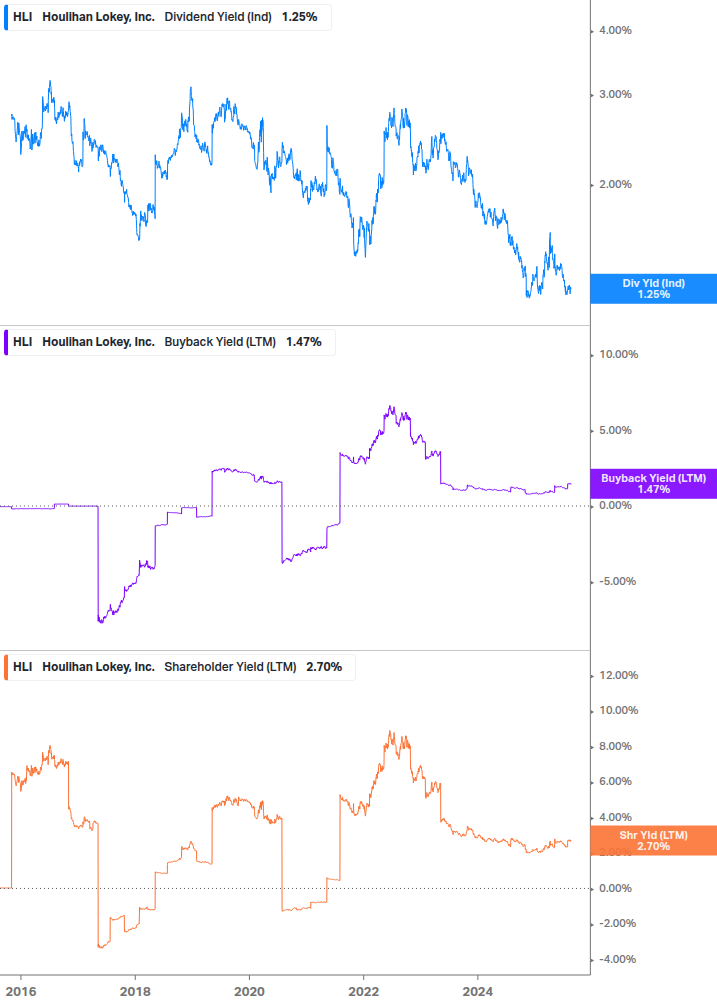Click the -2.00% tick on shareholder yield axis
This screenshot has height=1005, width=717.
617,924
